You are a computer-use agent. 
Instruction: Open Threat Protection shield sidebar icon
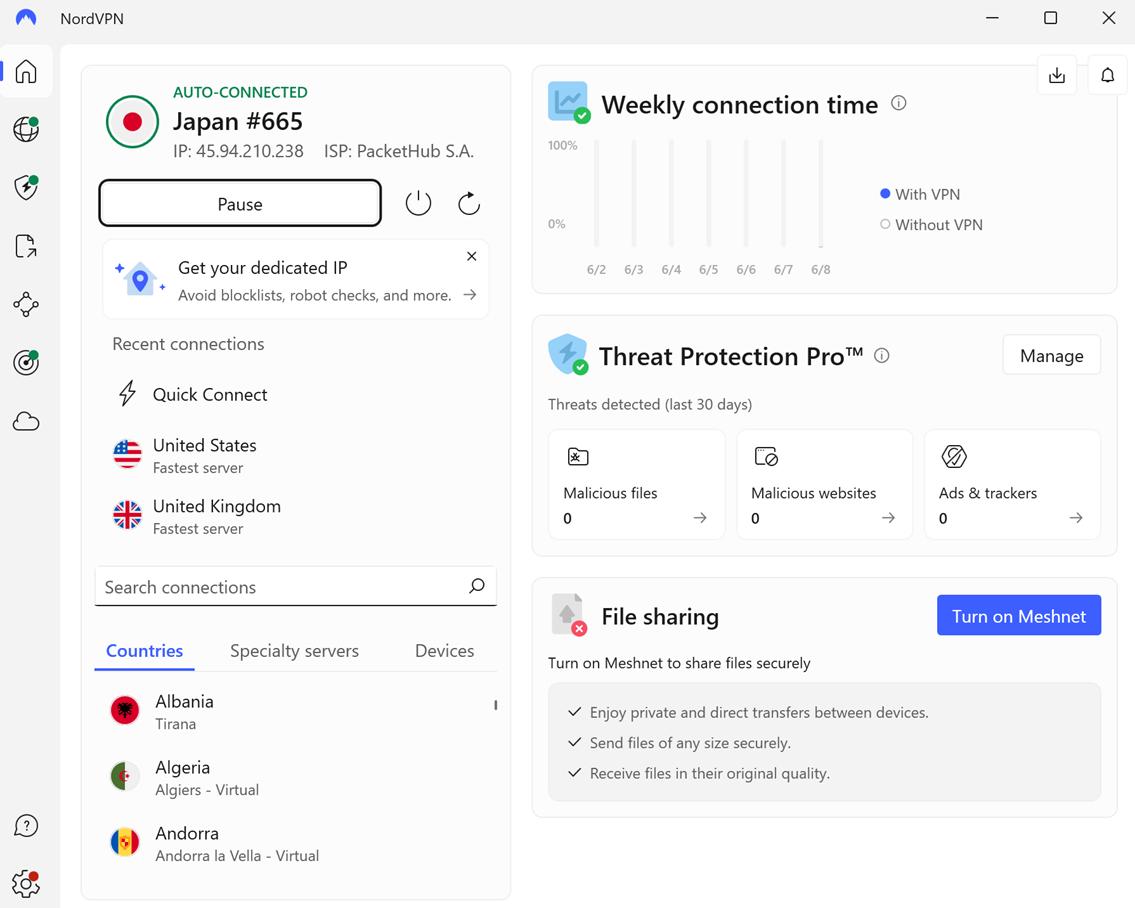[26, 188]
